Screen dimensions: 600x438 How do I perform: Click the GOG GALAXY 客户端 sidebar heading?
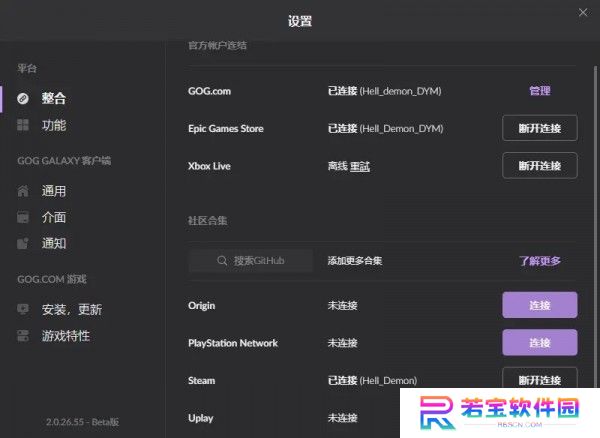coord(64,161)
